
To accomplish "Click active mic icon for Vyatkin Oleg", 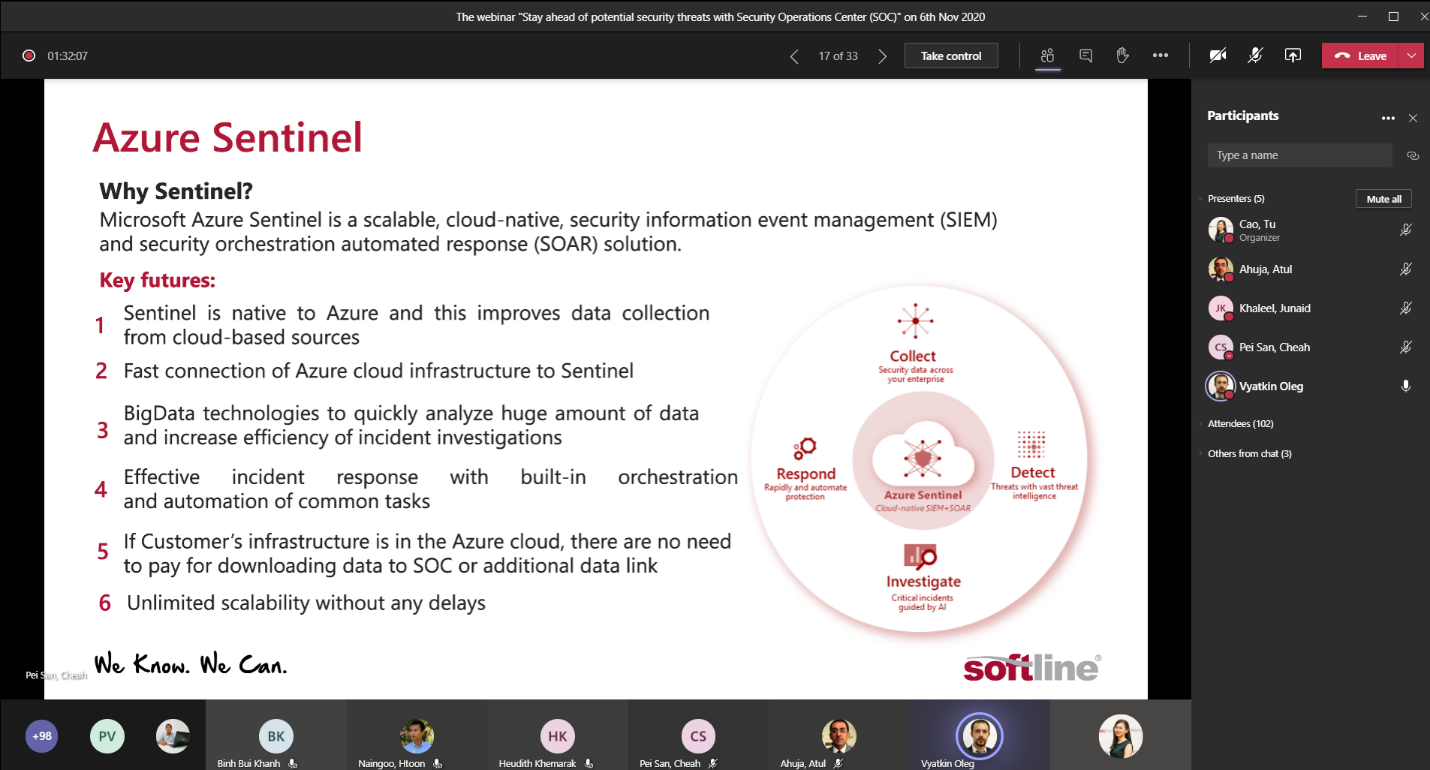I will pos(1406,386).
